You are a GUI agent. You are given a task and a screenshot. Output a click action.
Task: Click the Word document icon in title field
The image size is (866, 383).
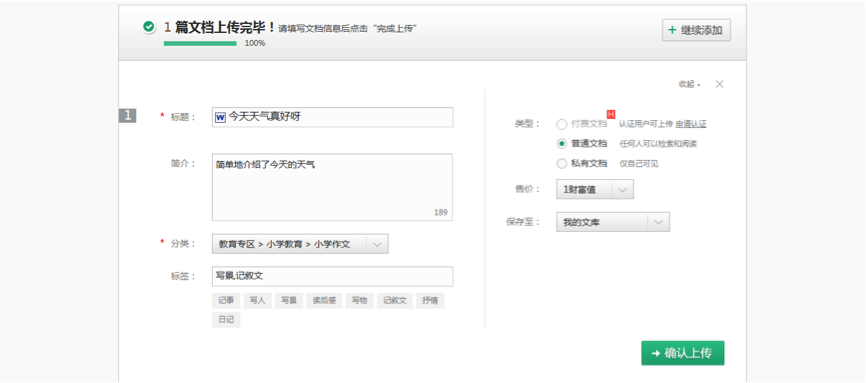220,117
